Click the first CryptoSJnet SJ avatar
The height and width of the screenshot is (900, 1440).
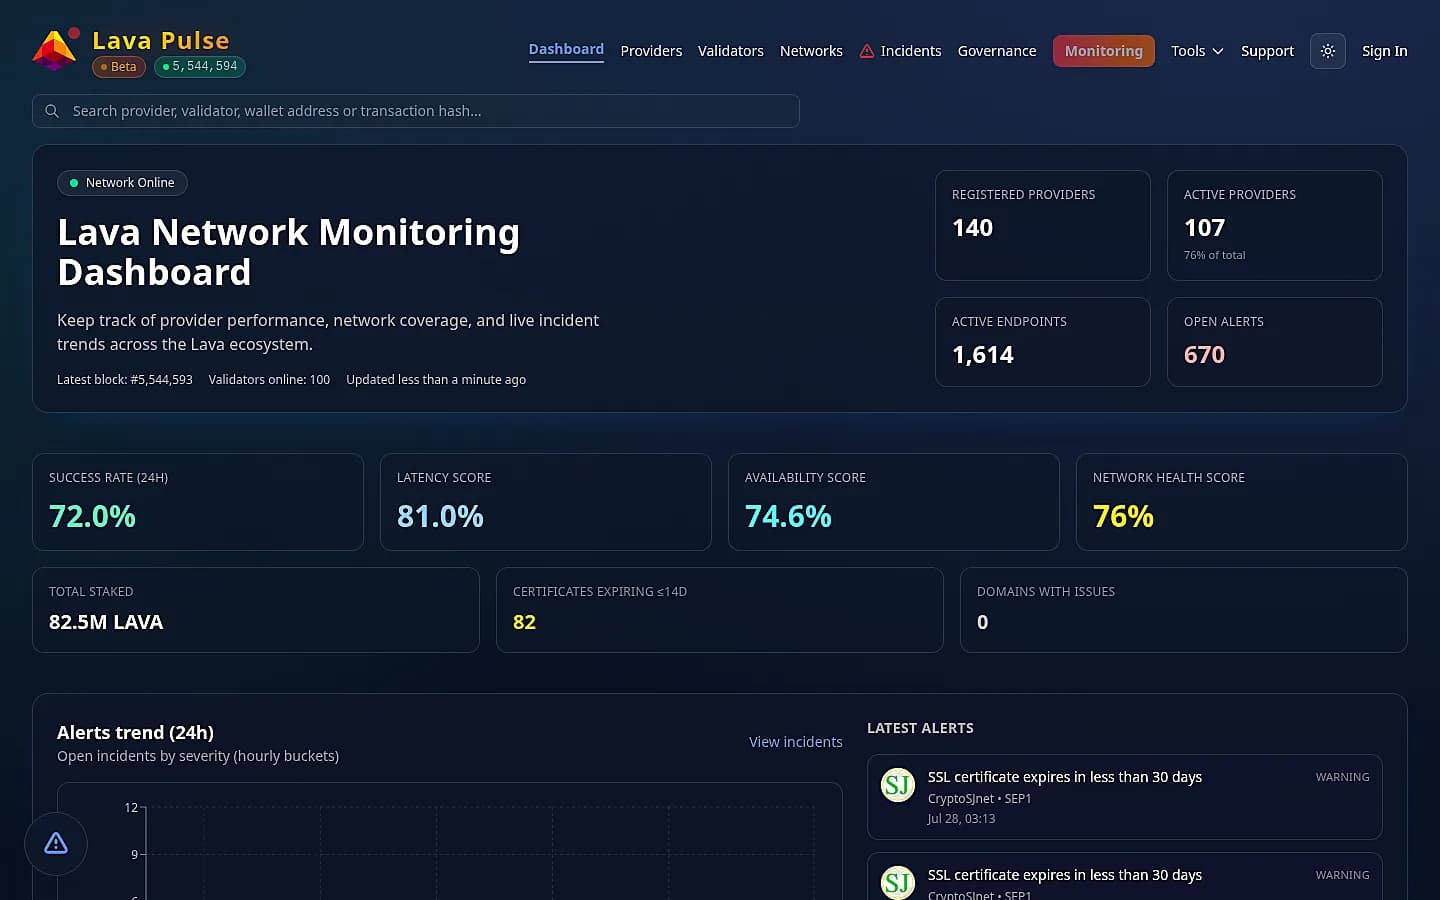pyautogui.click(x=898, y=785)
